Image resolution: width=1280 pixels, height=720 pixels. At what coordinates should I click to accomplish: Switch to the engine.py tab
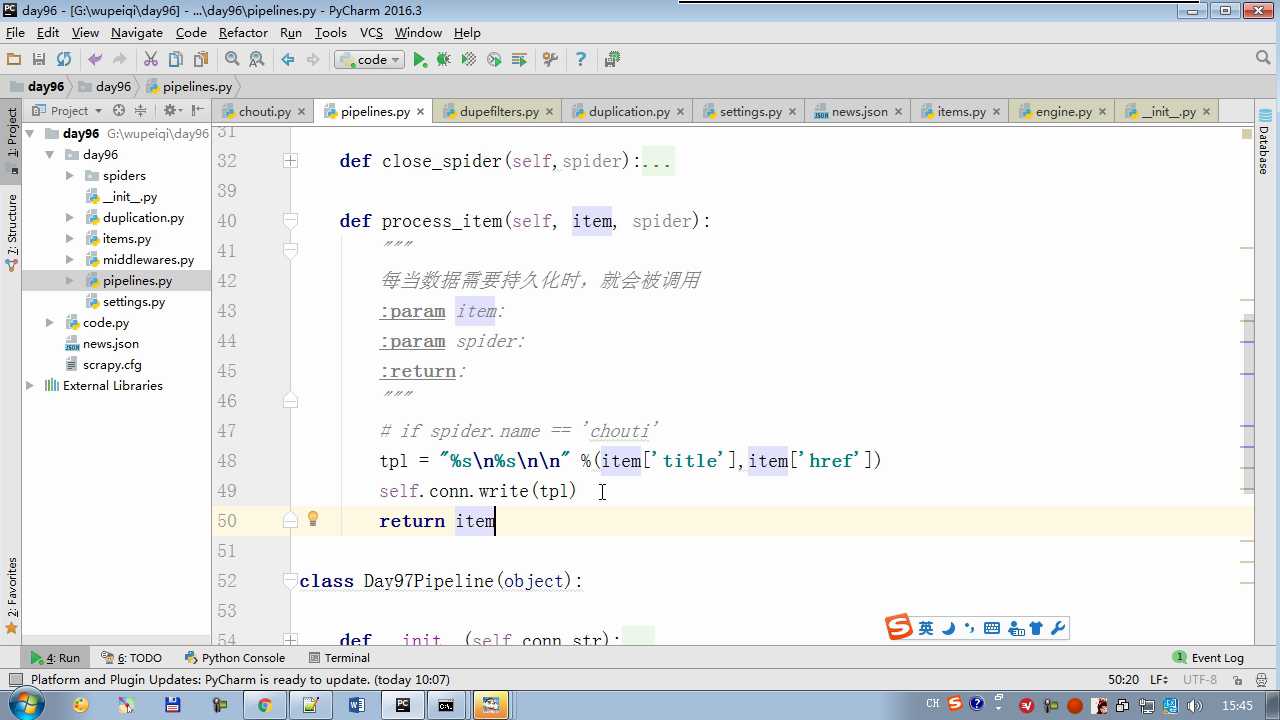coord(1063,112)
